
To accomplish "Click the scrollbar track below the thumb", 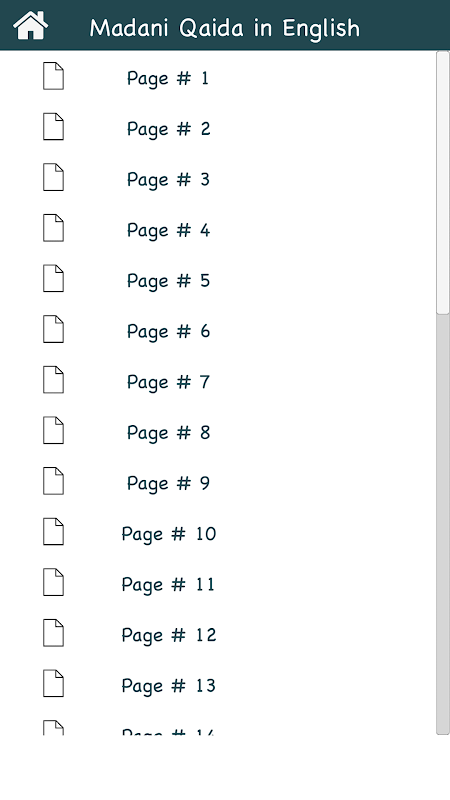I will [x=443, y=524].
